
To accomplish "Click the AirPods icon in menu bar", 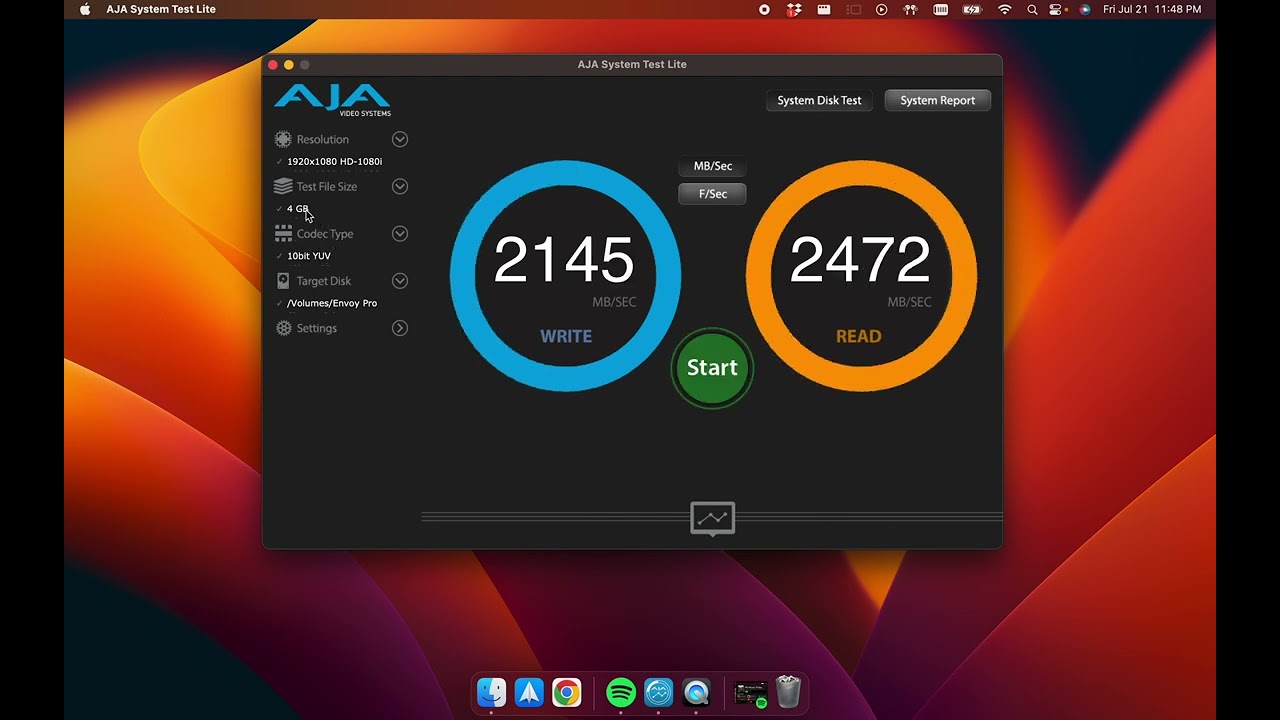I will tap(910, 9).
